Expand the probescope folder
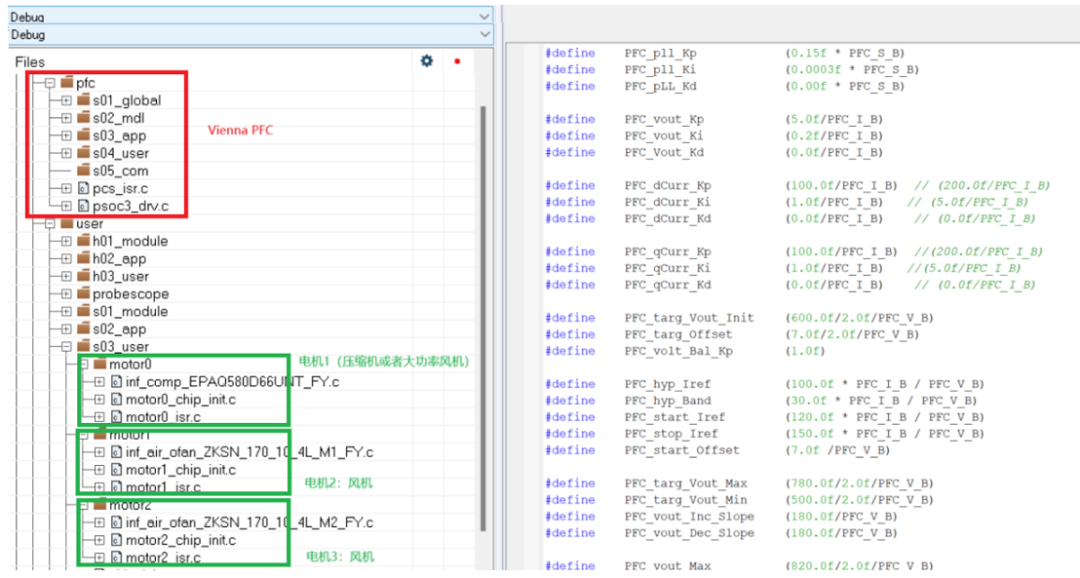 [x=66, y=294]
